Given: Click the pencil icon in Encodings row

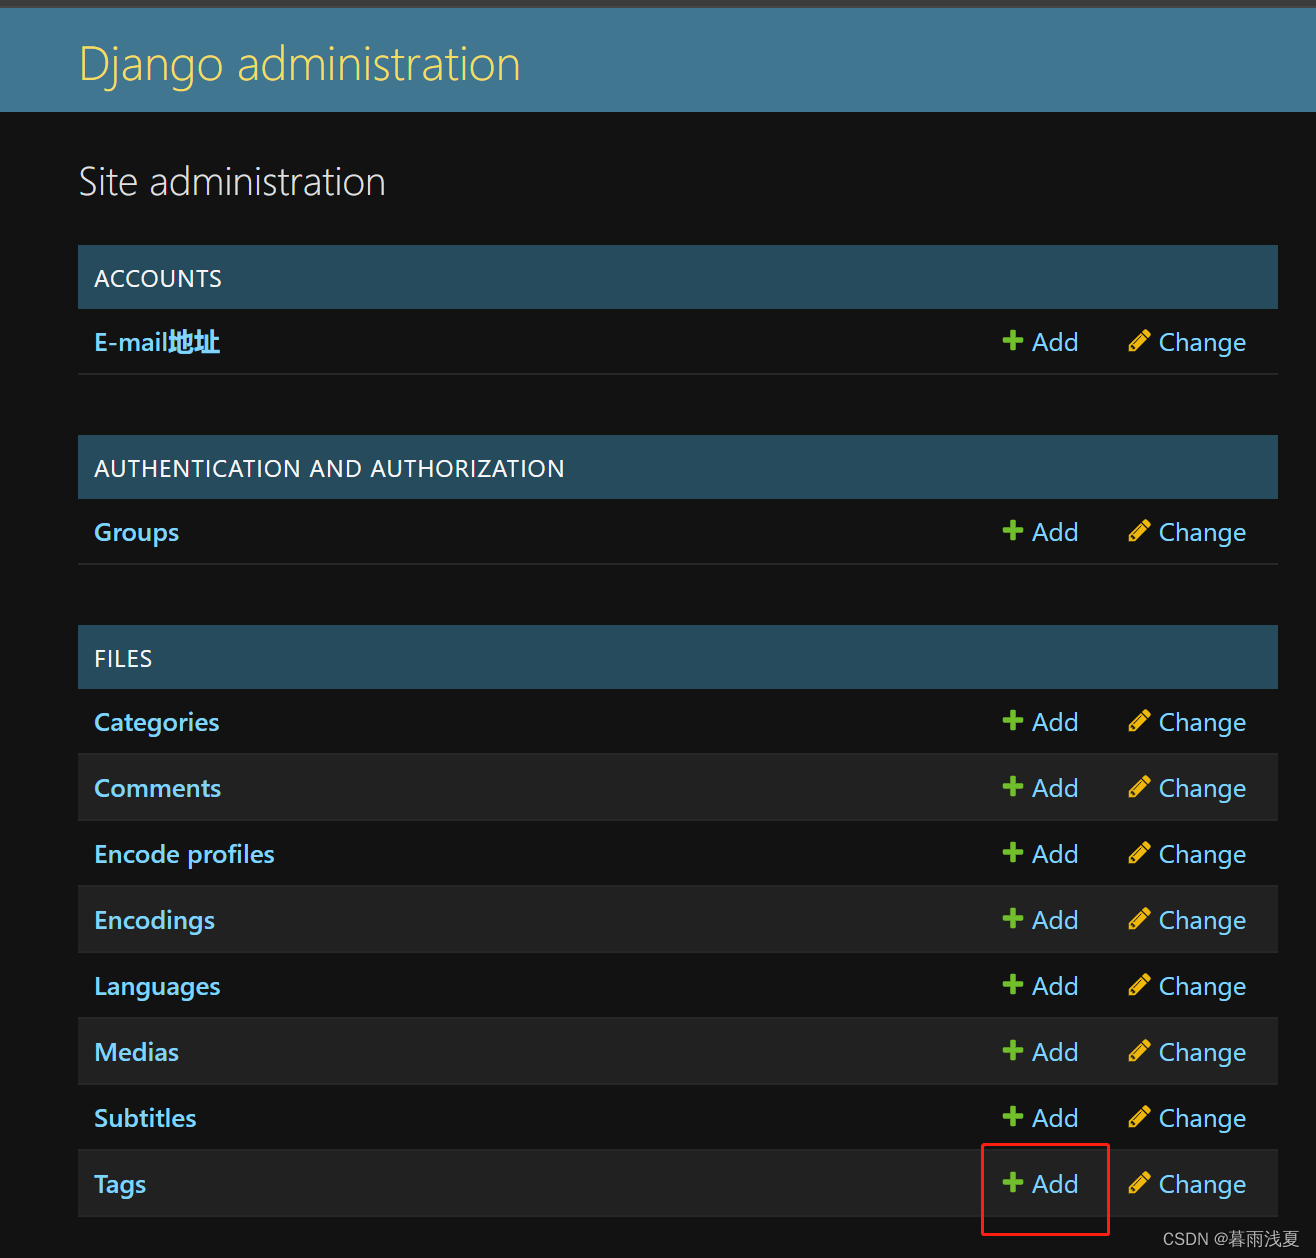Looking at the screenshot, I should pos(1139,919).
